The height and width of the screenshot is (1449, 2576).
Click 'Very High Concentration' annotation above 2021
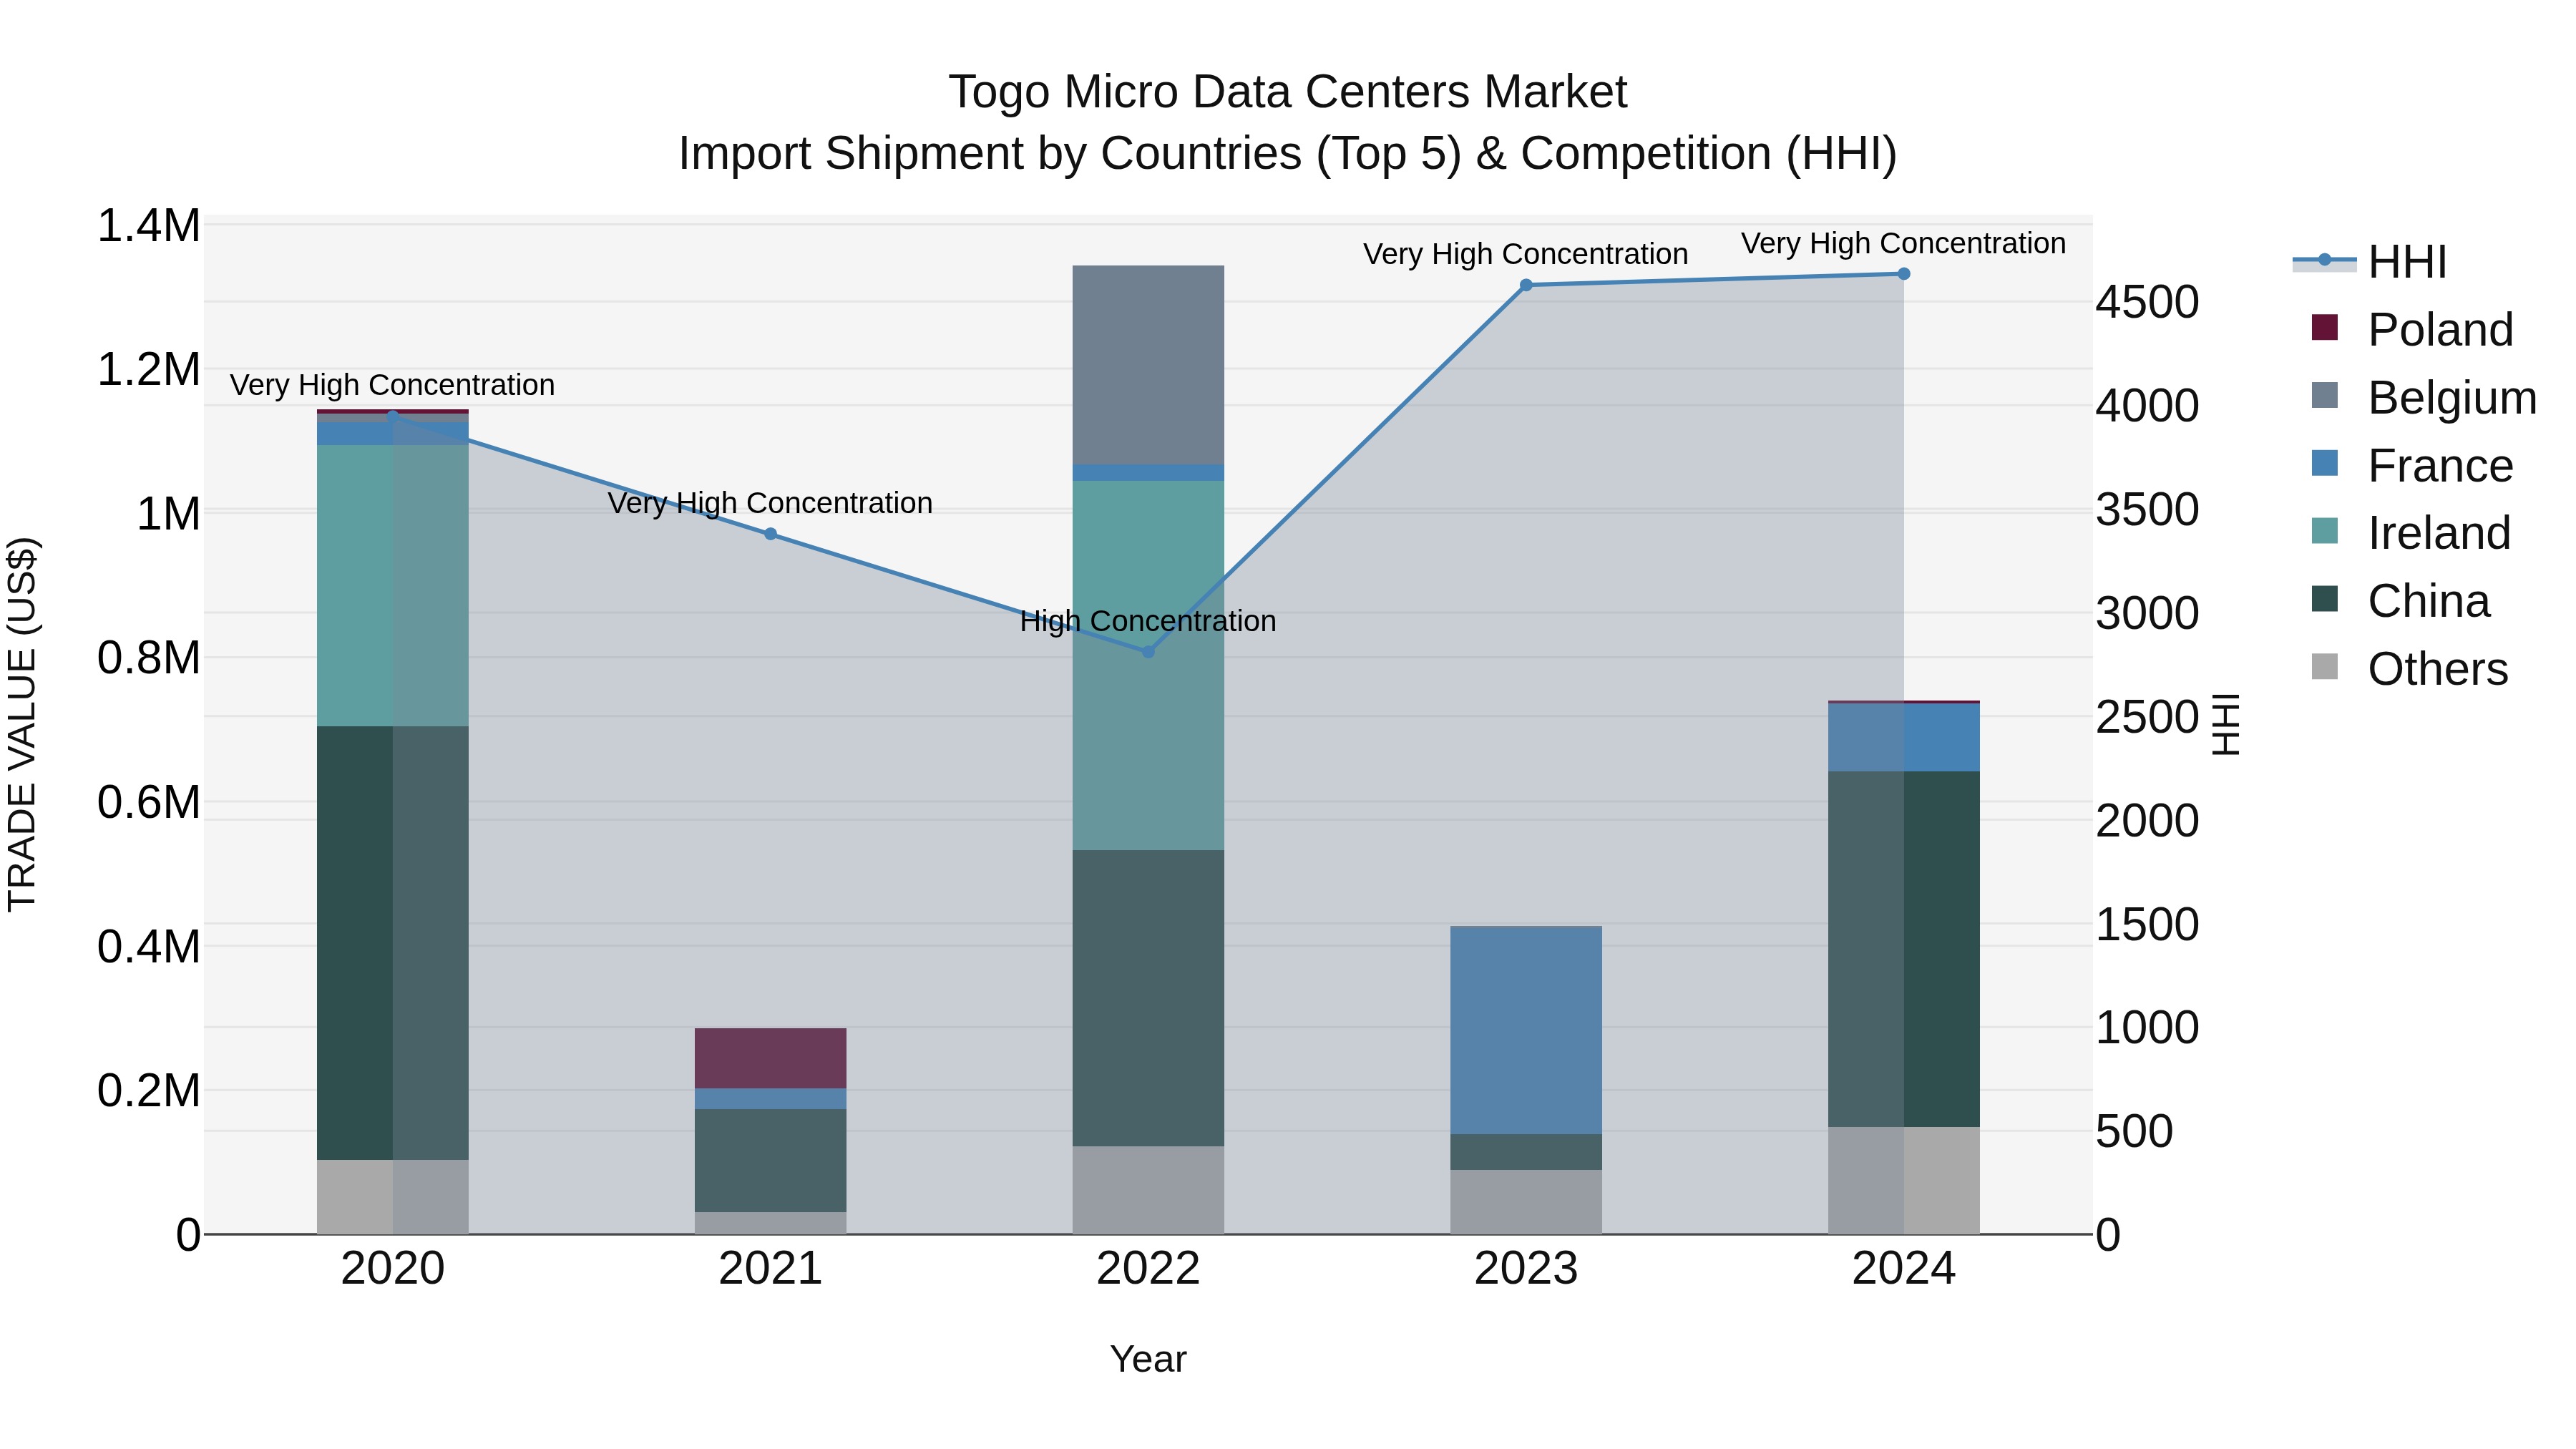click(x=770, y=503)
